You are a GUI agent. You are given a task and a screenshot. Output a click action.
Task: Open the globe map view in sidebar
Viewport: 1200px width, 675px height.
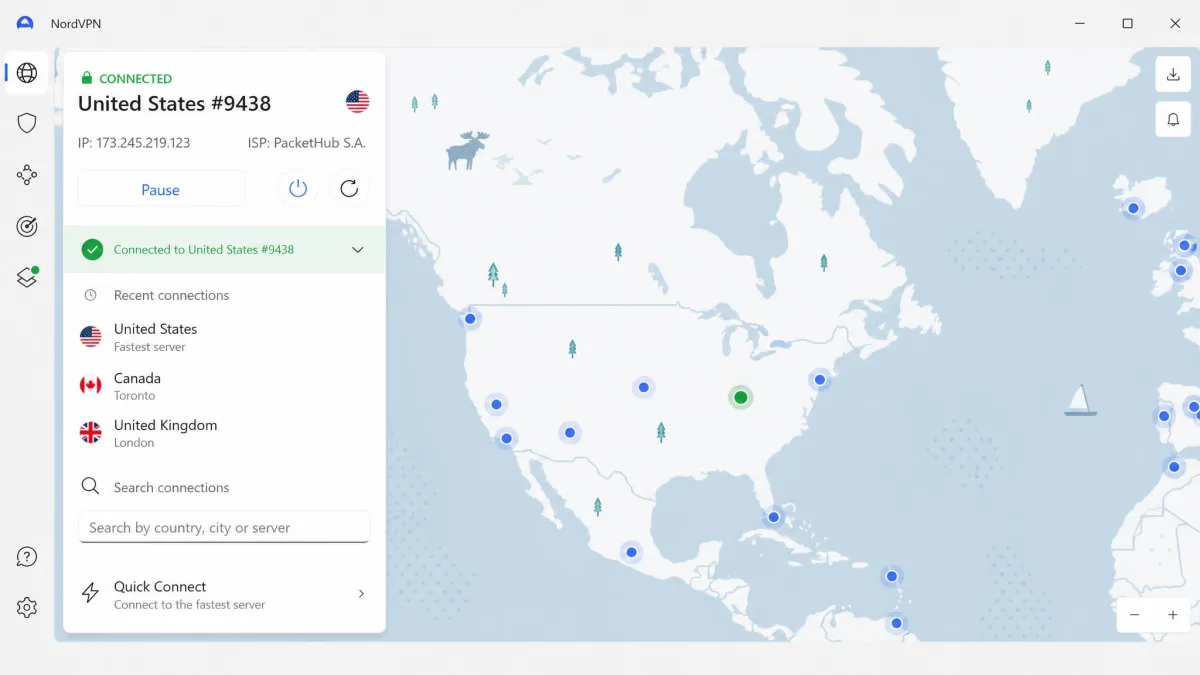point(27,73)
